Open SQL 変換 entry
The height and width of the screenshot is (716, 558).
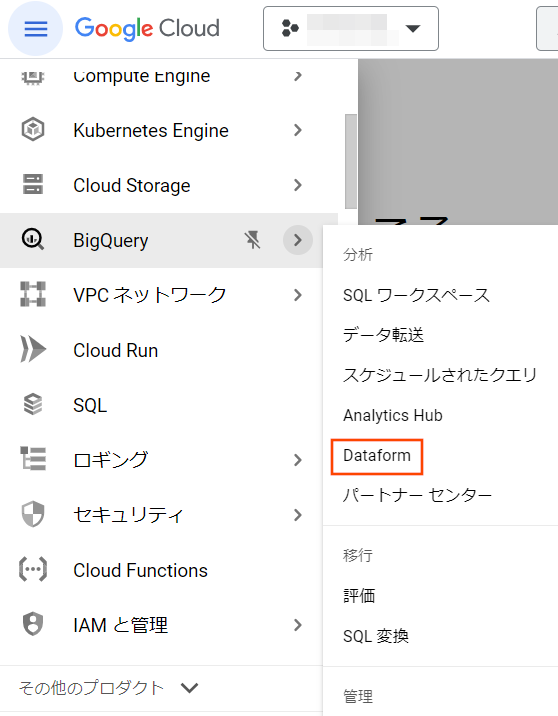pos(376,636)
